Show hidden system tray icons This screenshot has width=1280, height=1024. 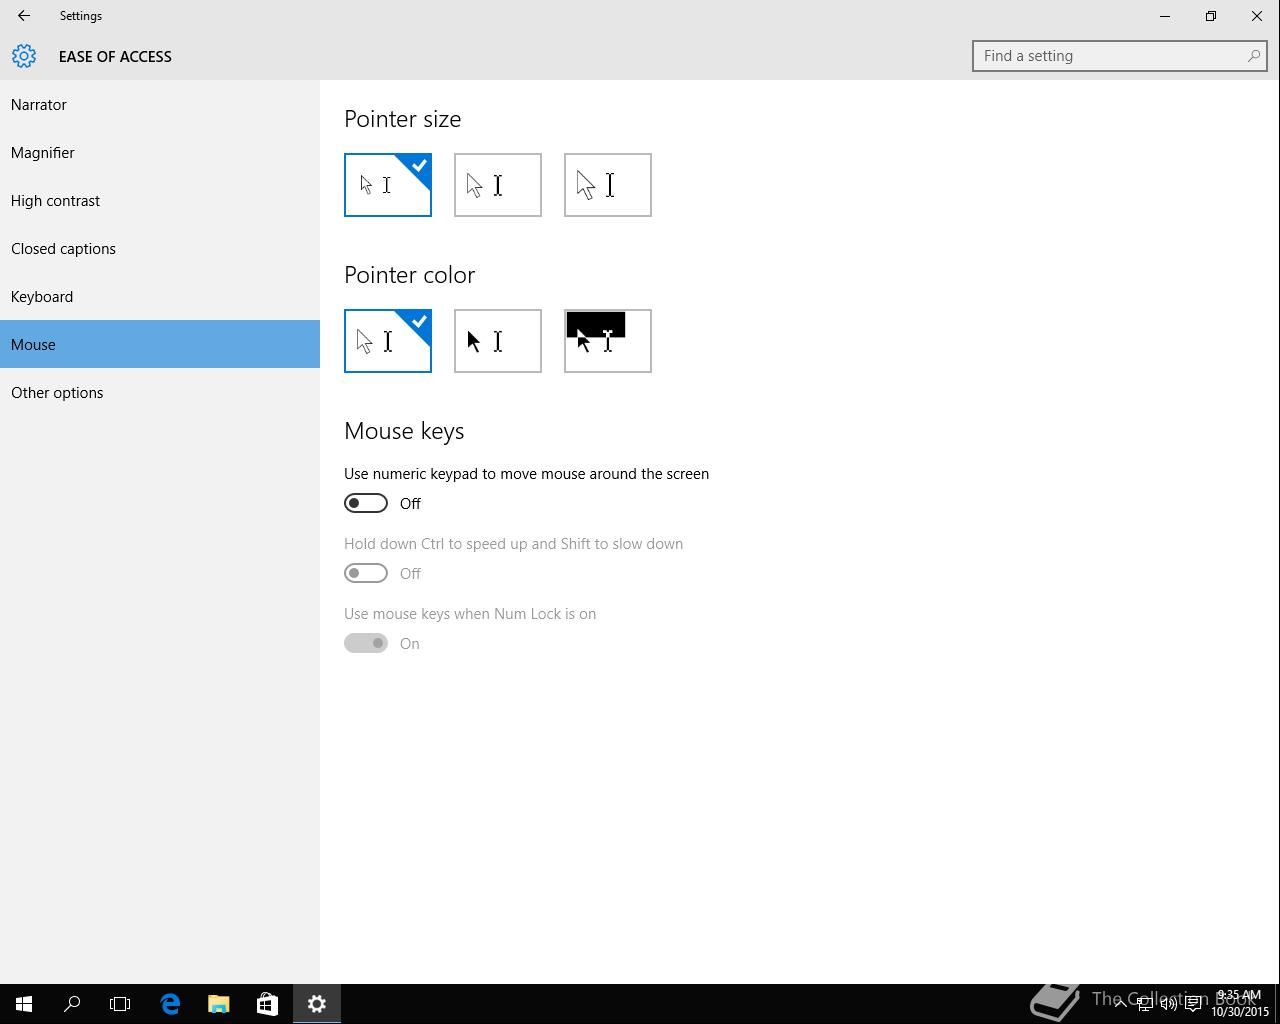tap(1121, 1004)
